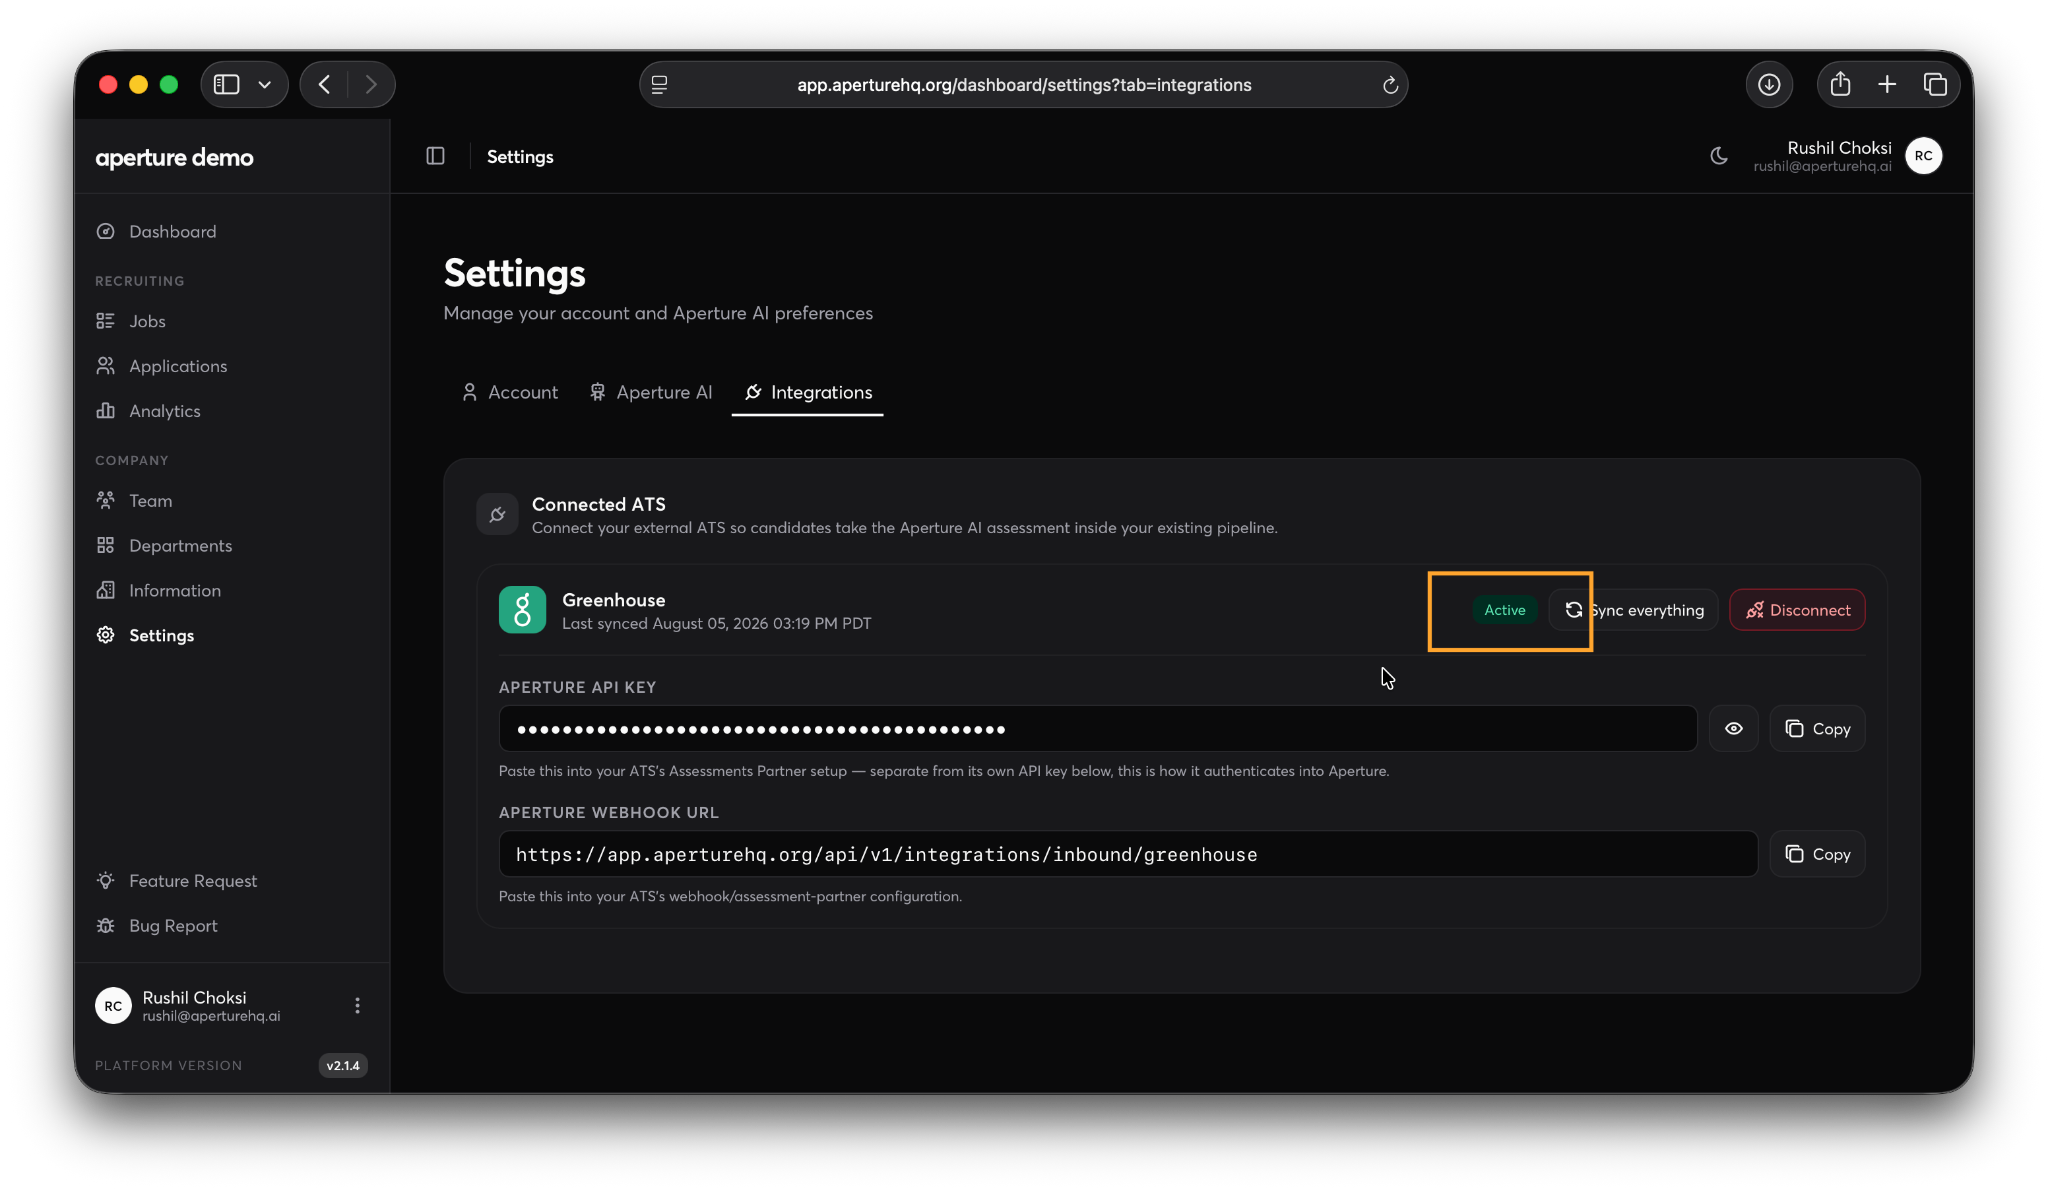Go back in browser history

point(324,85)
